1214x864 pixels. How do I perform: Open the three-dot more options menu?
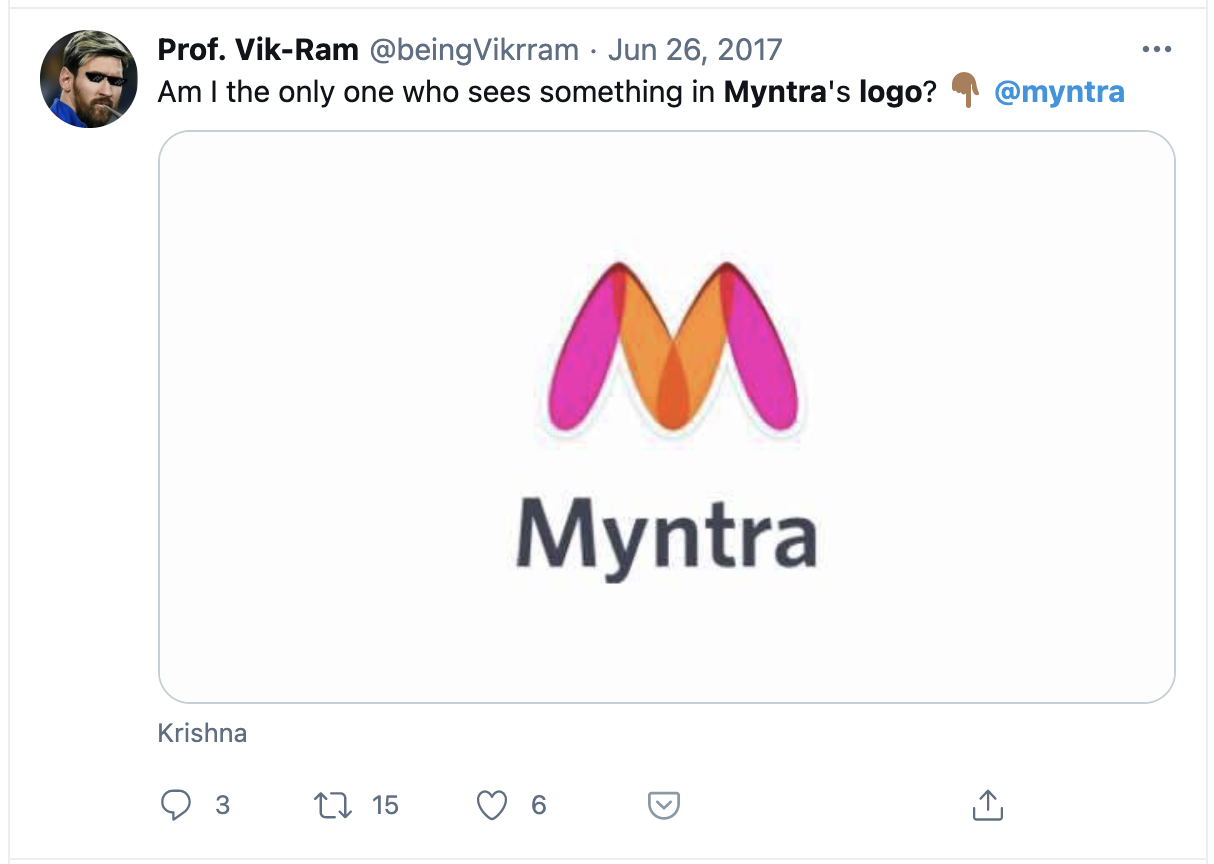pyautogui.click(x=1156, y=49)
